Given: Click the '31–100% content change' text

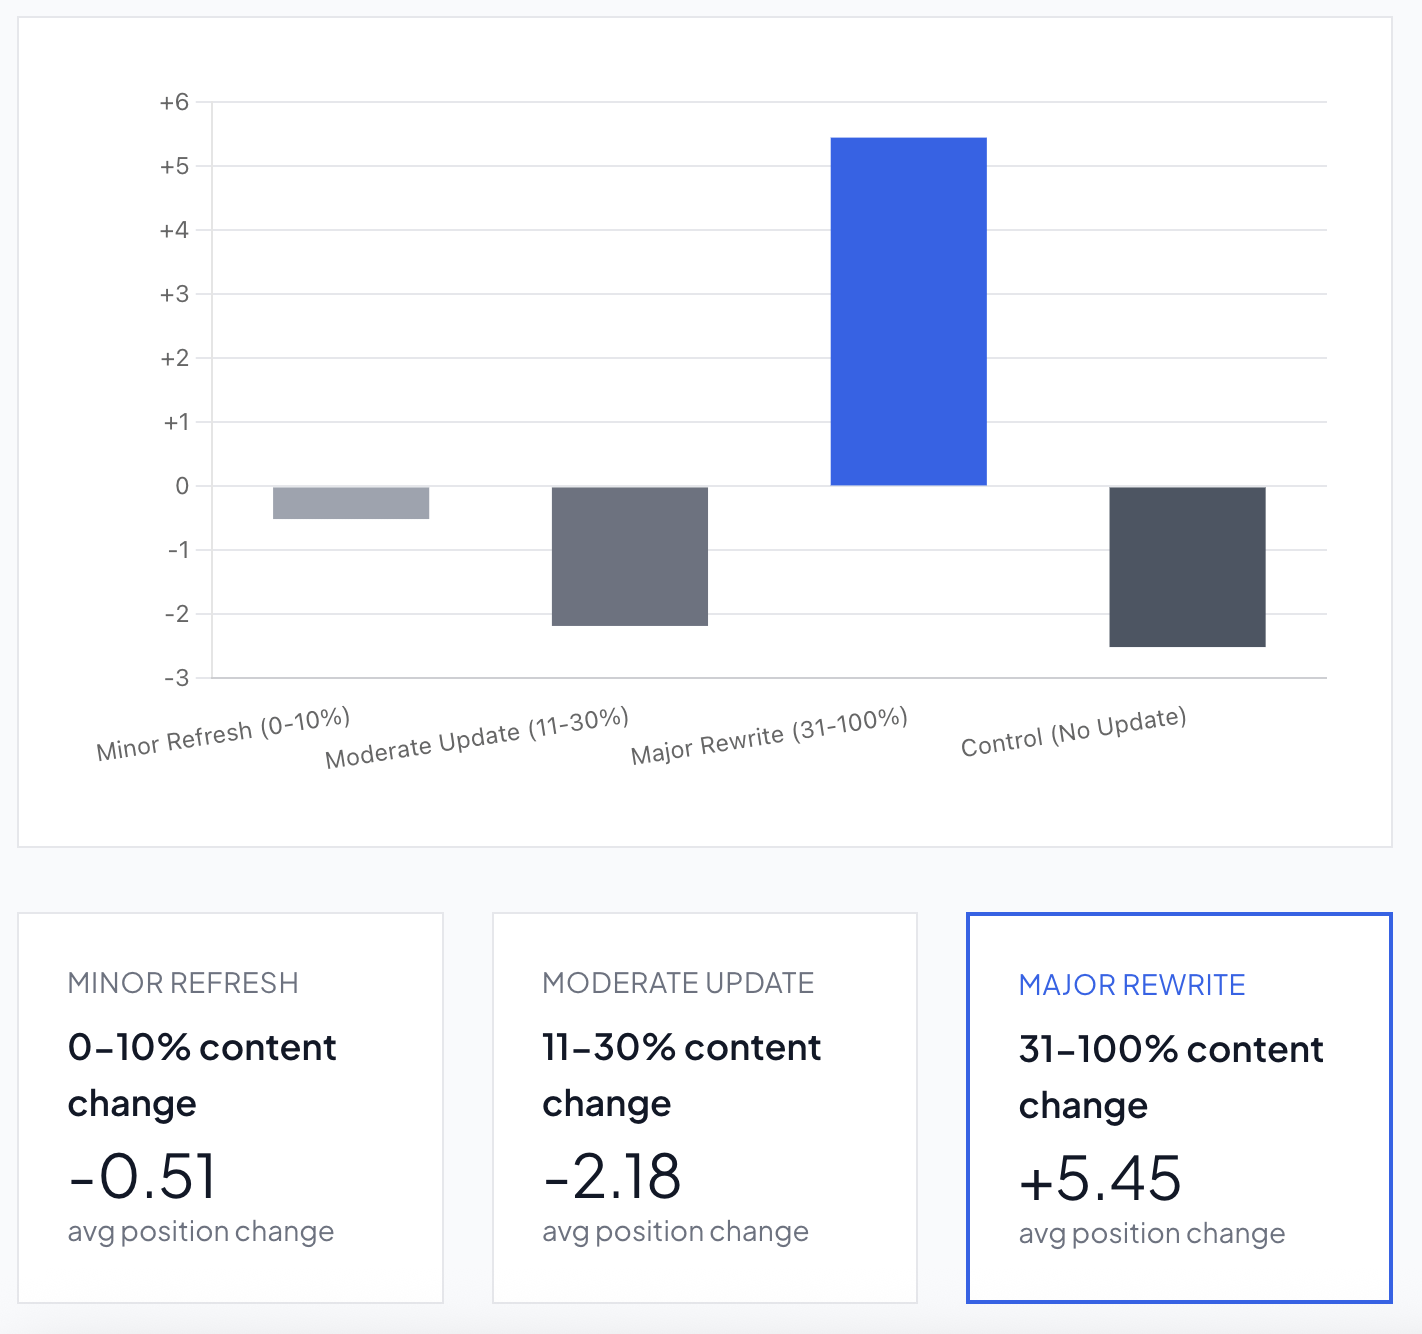Looking at the screenshot, I should (1171, 1077).
